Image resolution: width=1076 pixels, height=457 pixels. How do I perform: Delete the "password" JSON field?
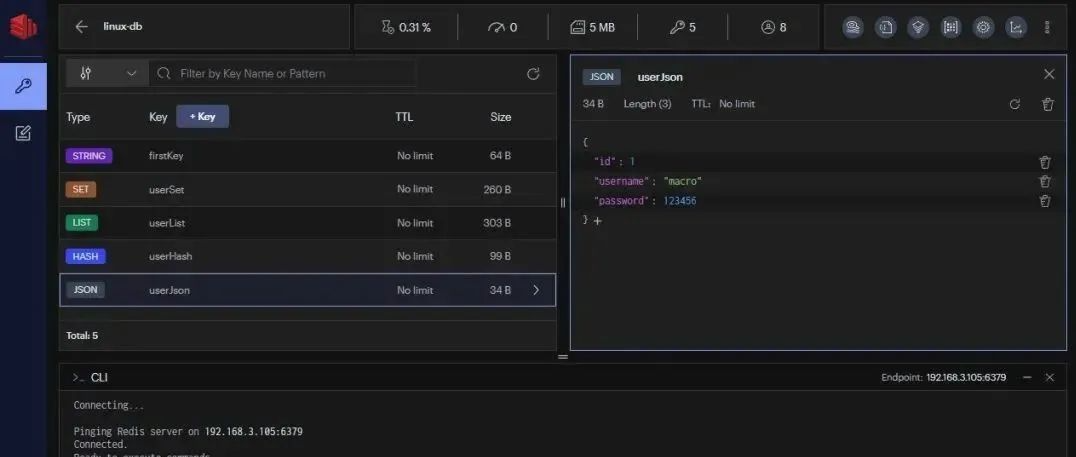point(1044,201)
